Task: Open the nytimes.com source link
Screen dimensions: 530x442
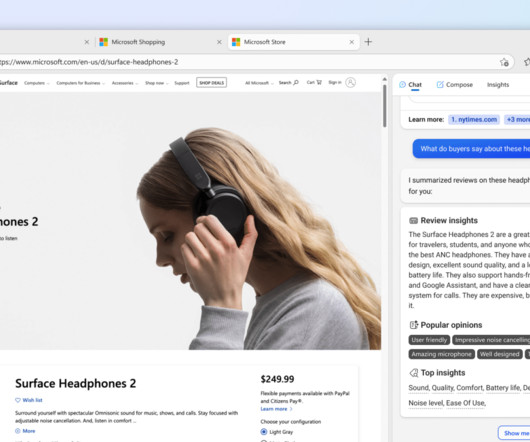Action: coord(474,119)
